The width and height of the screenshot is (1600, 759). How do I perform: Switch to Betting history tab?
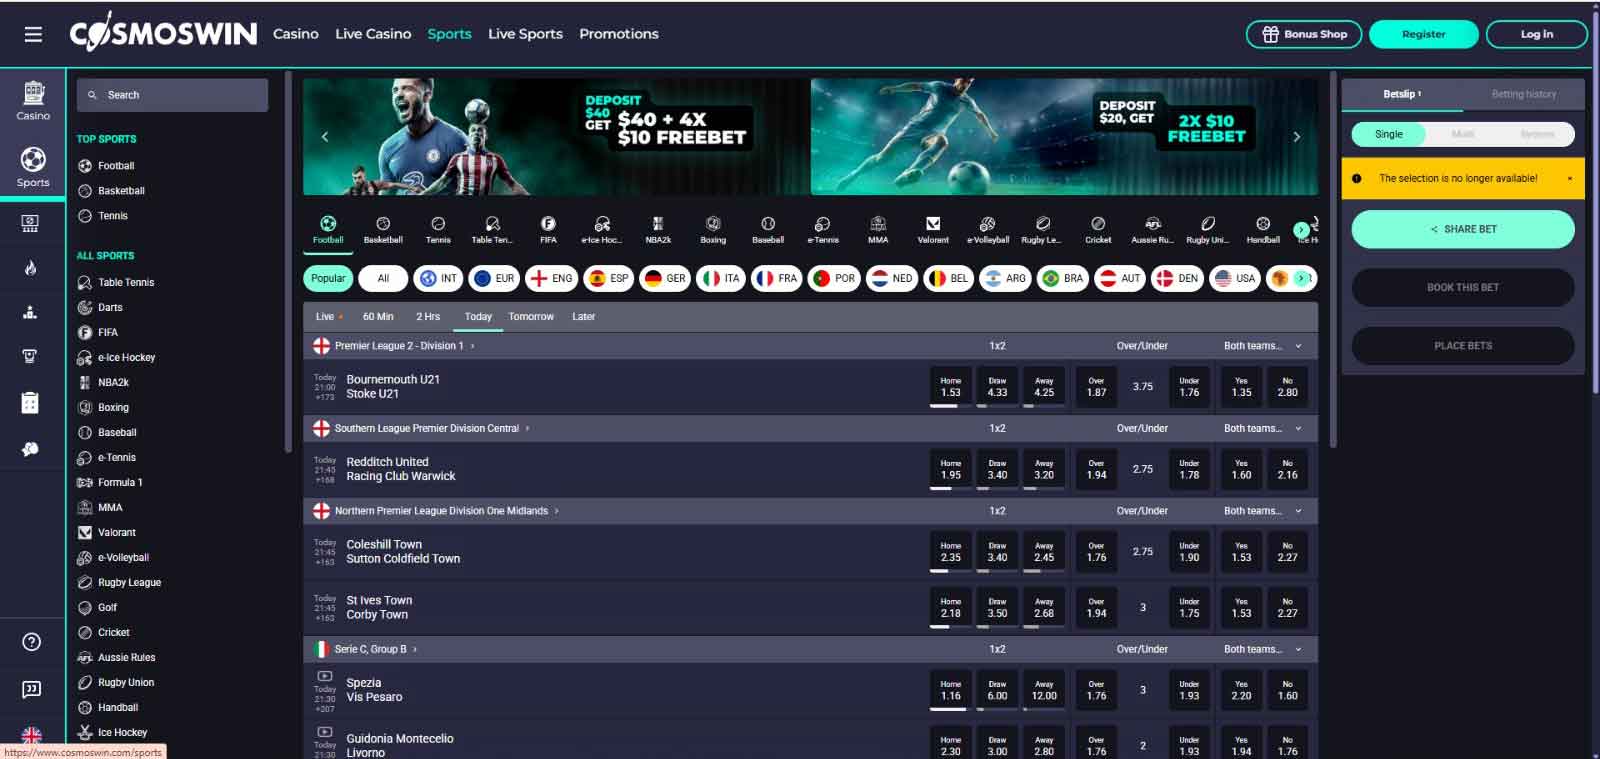click(x=1524, y=94)
